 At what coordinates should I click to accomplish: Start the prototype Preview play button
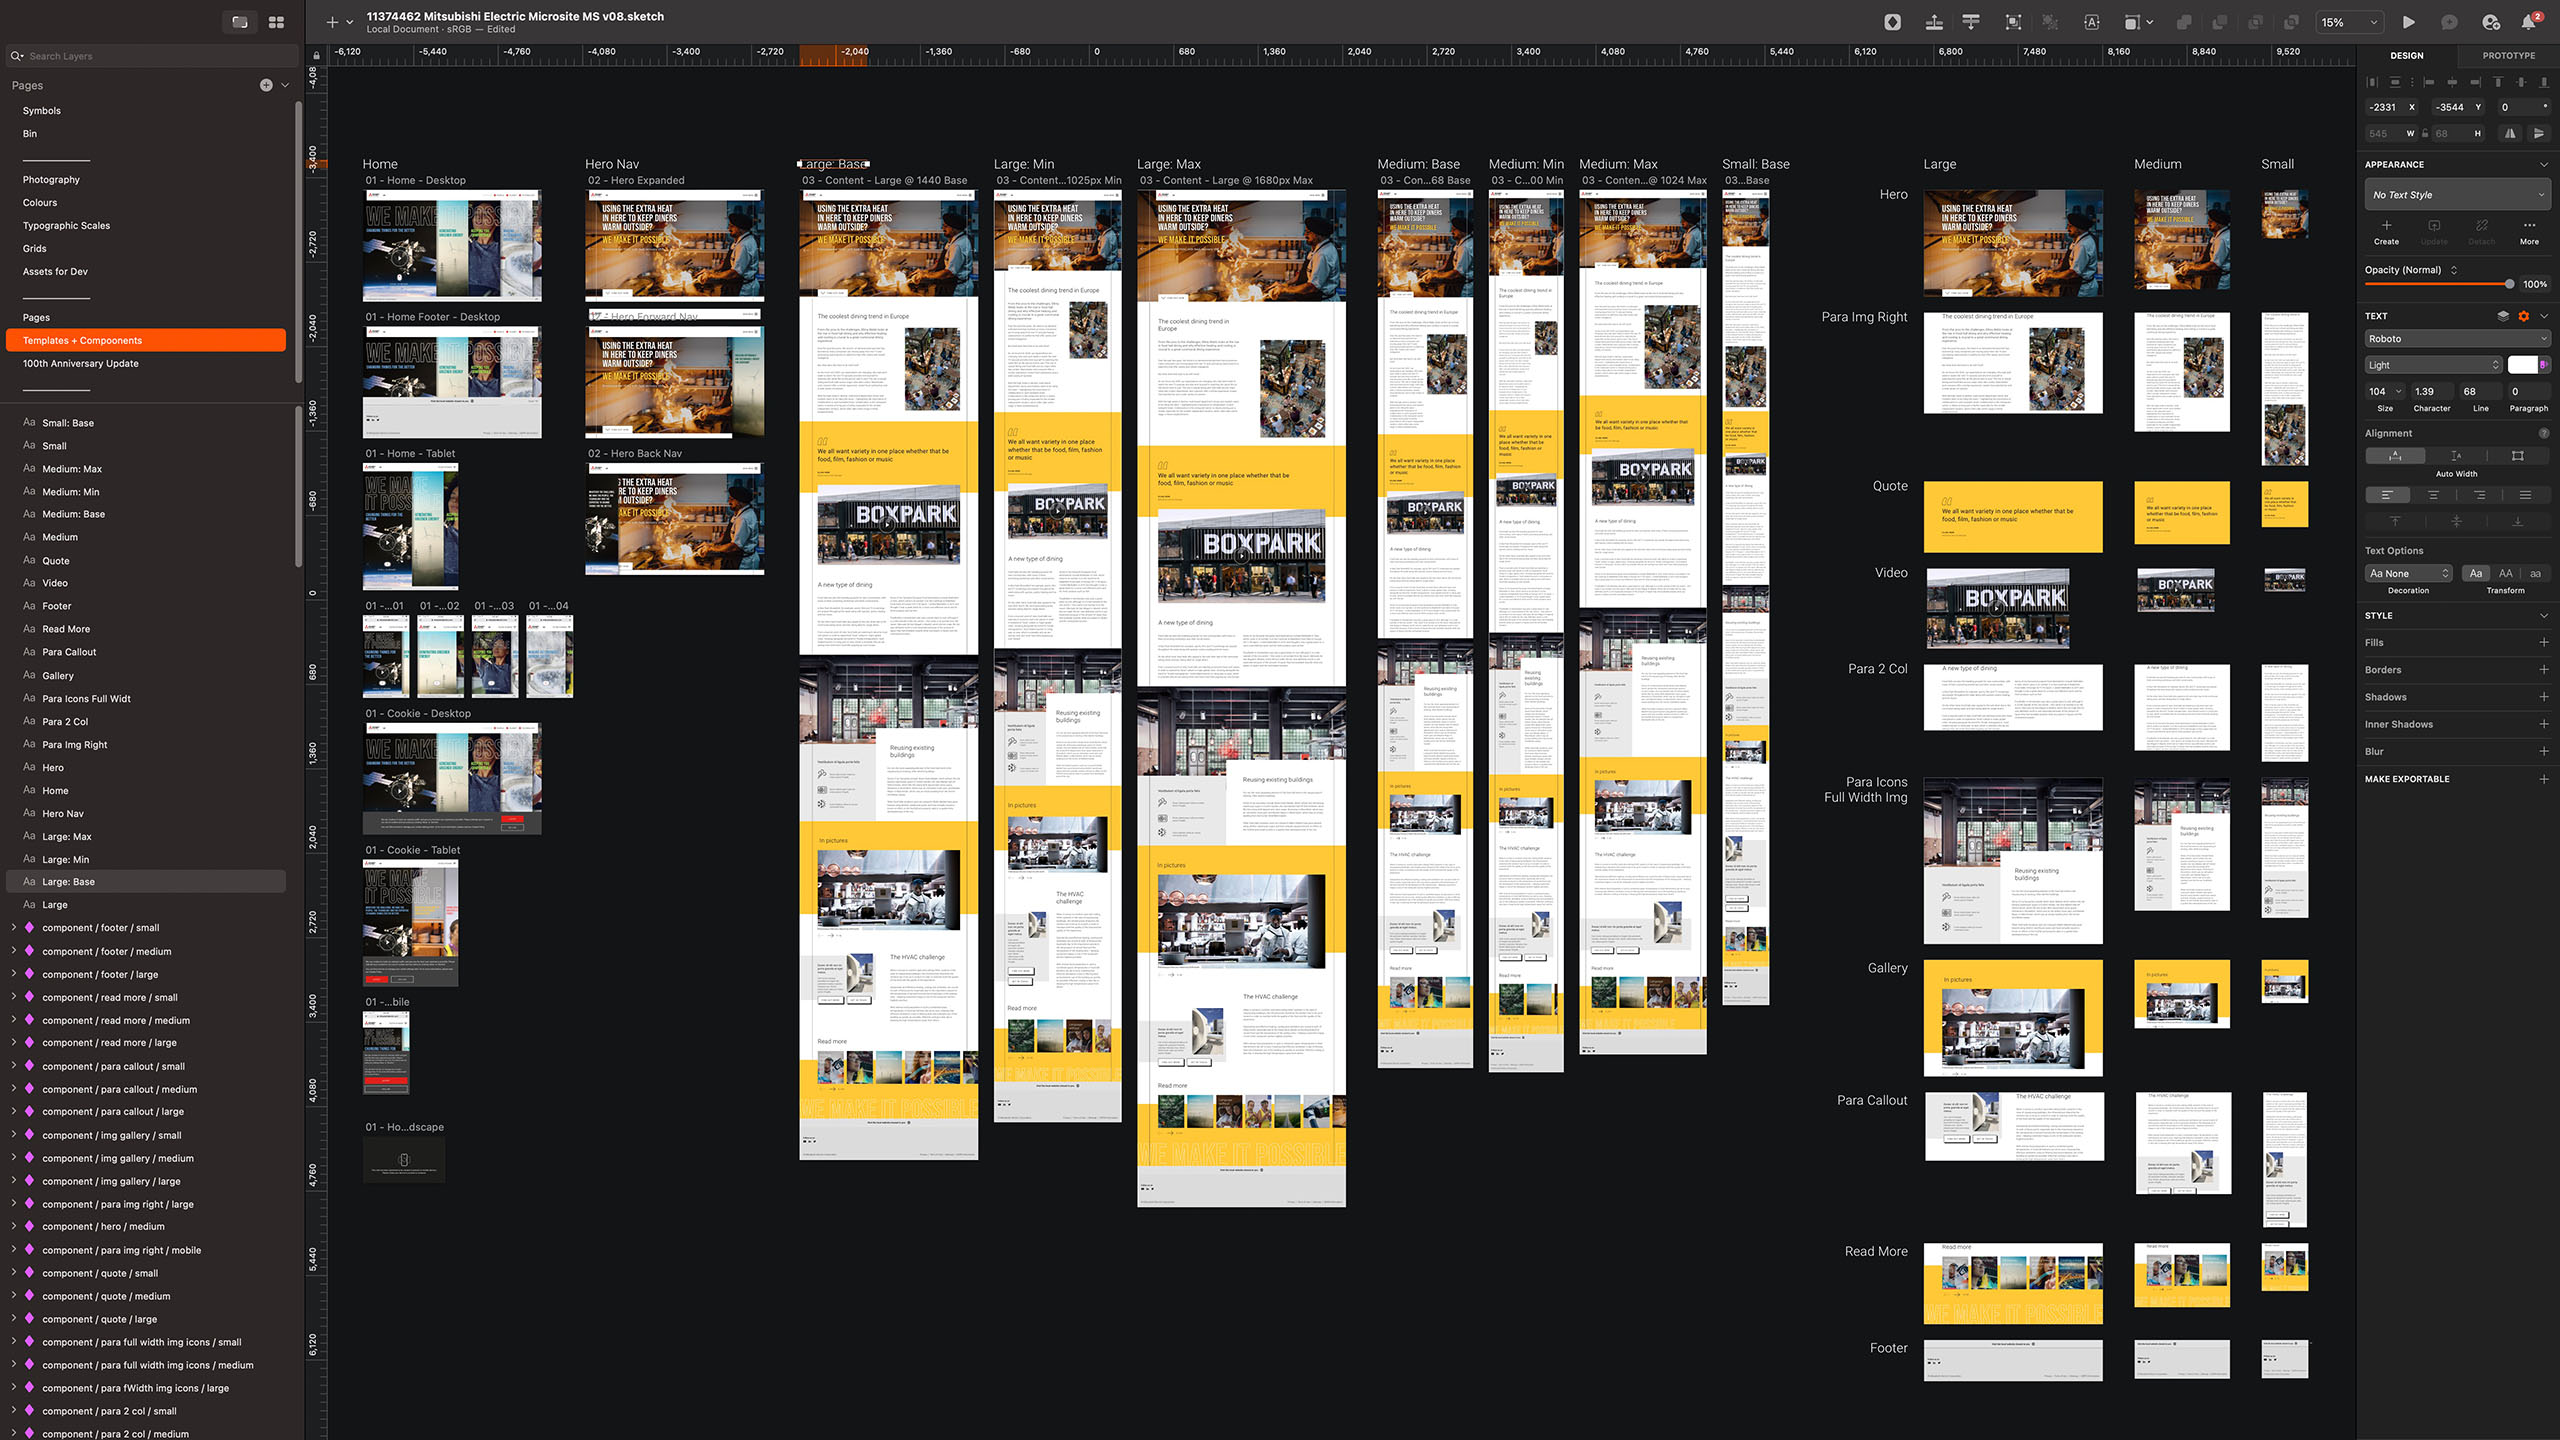tap(2408, 22)
